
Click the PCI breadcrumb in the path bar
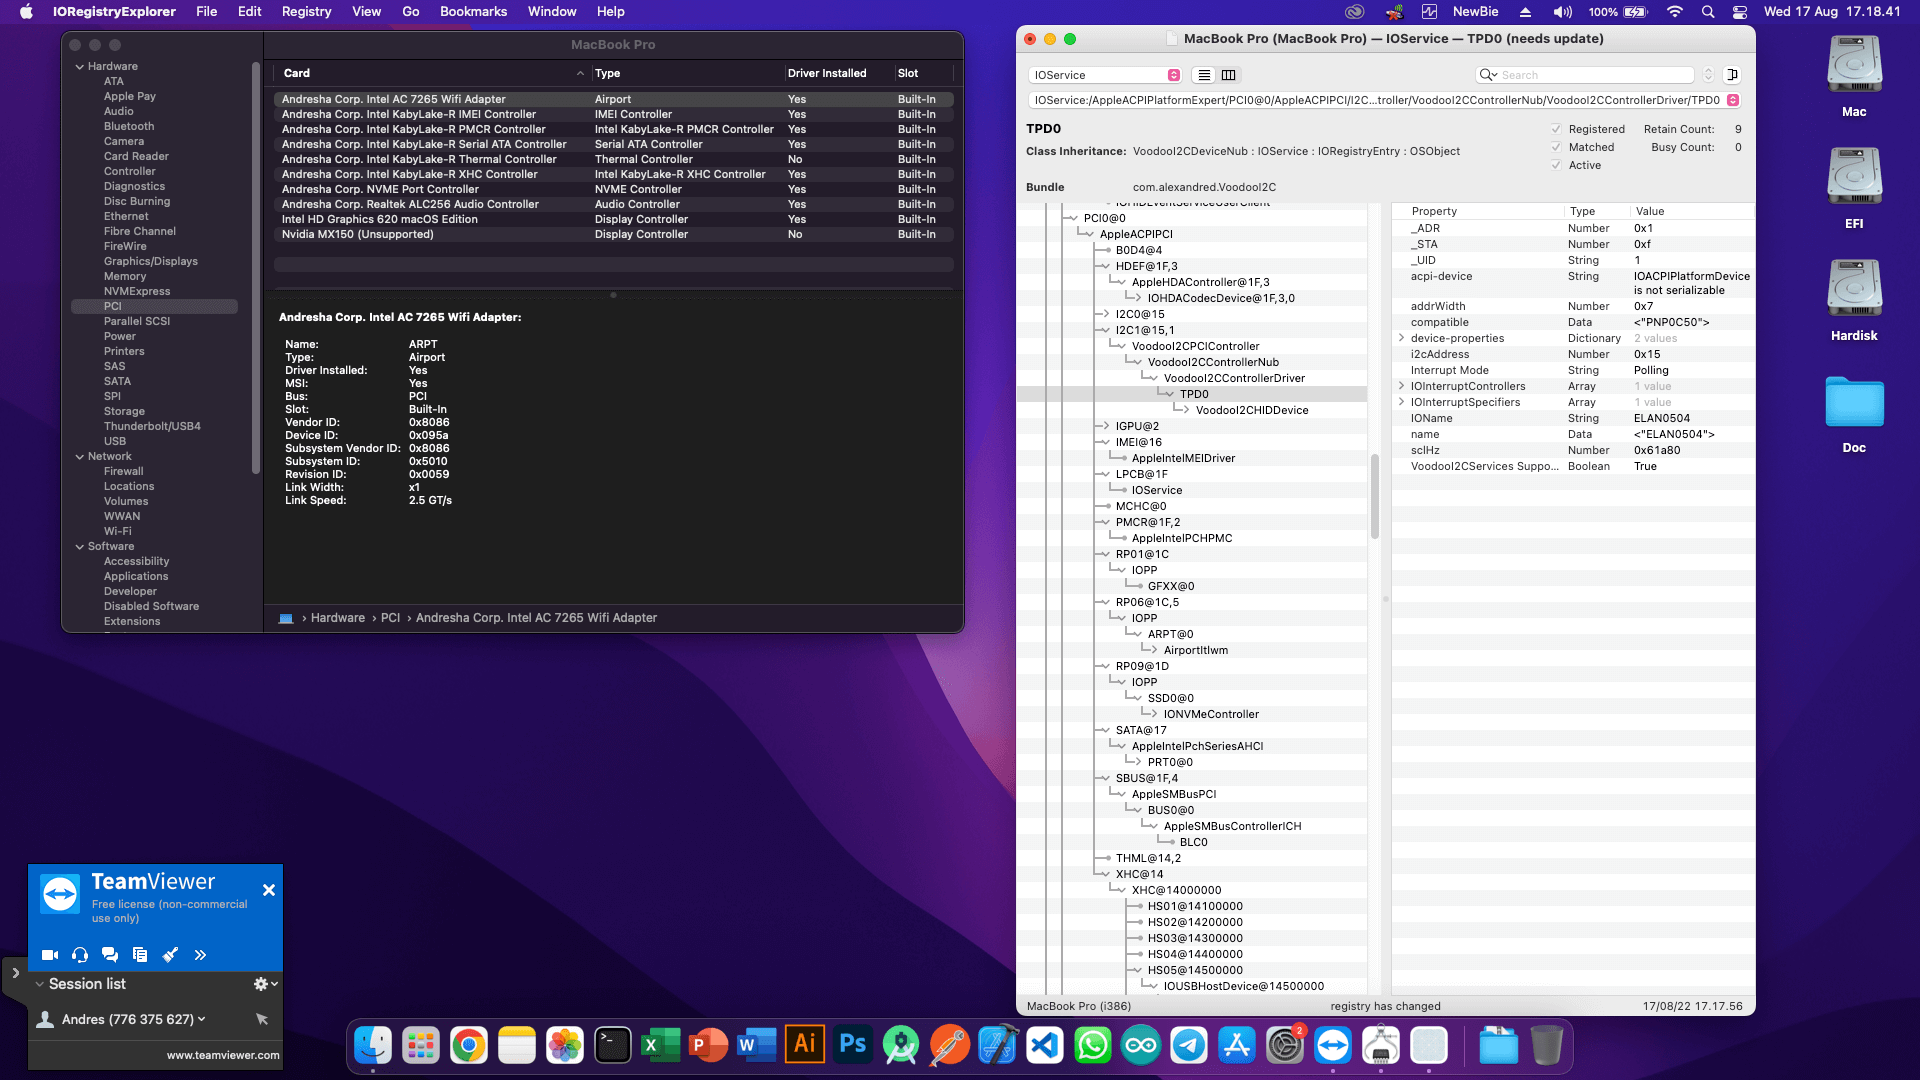point(390,618)
